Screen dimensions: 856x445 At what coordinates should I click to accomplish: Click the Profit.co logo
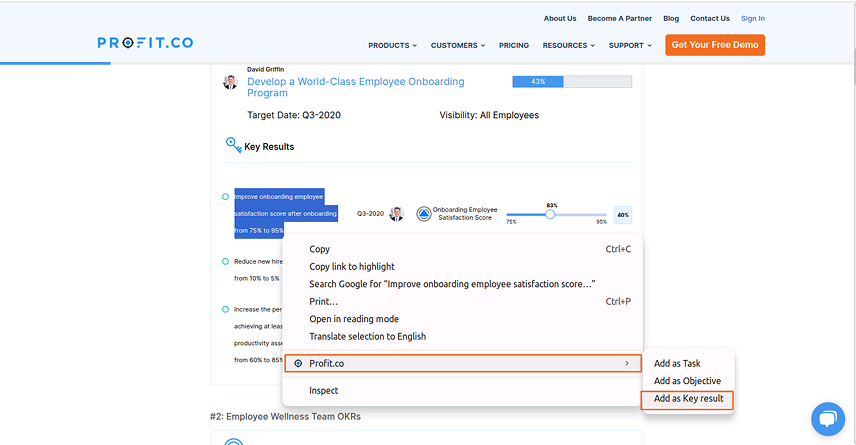(x=145, y=43)
